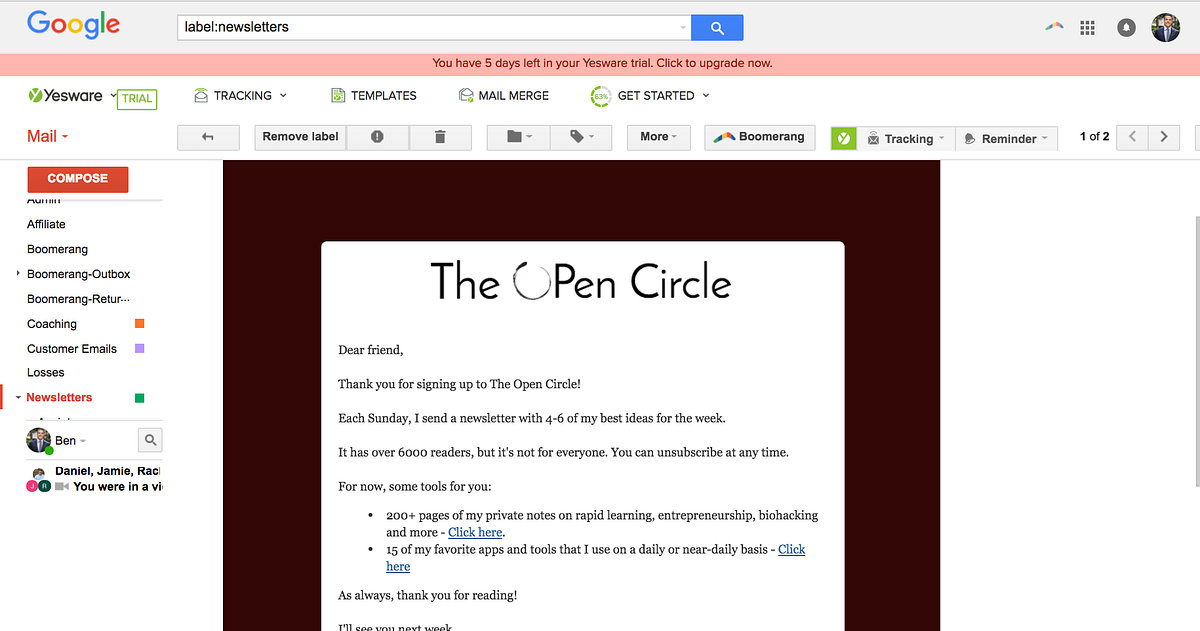
Task: Open Yesware Tracking menu
Action: pos(239,96)
